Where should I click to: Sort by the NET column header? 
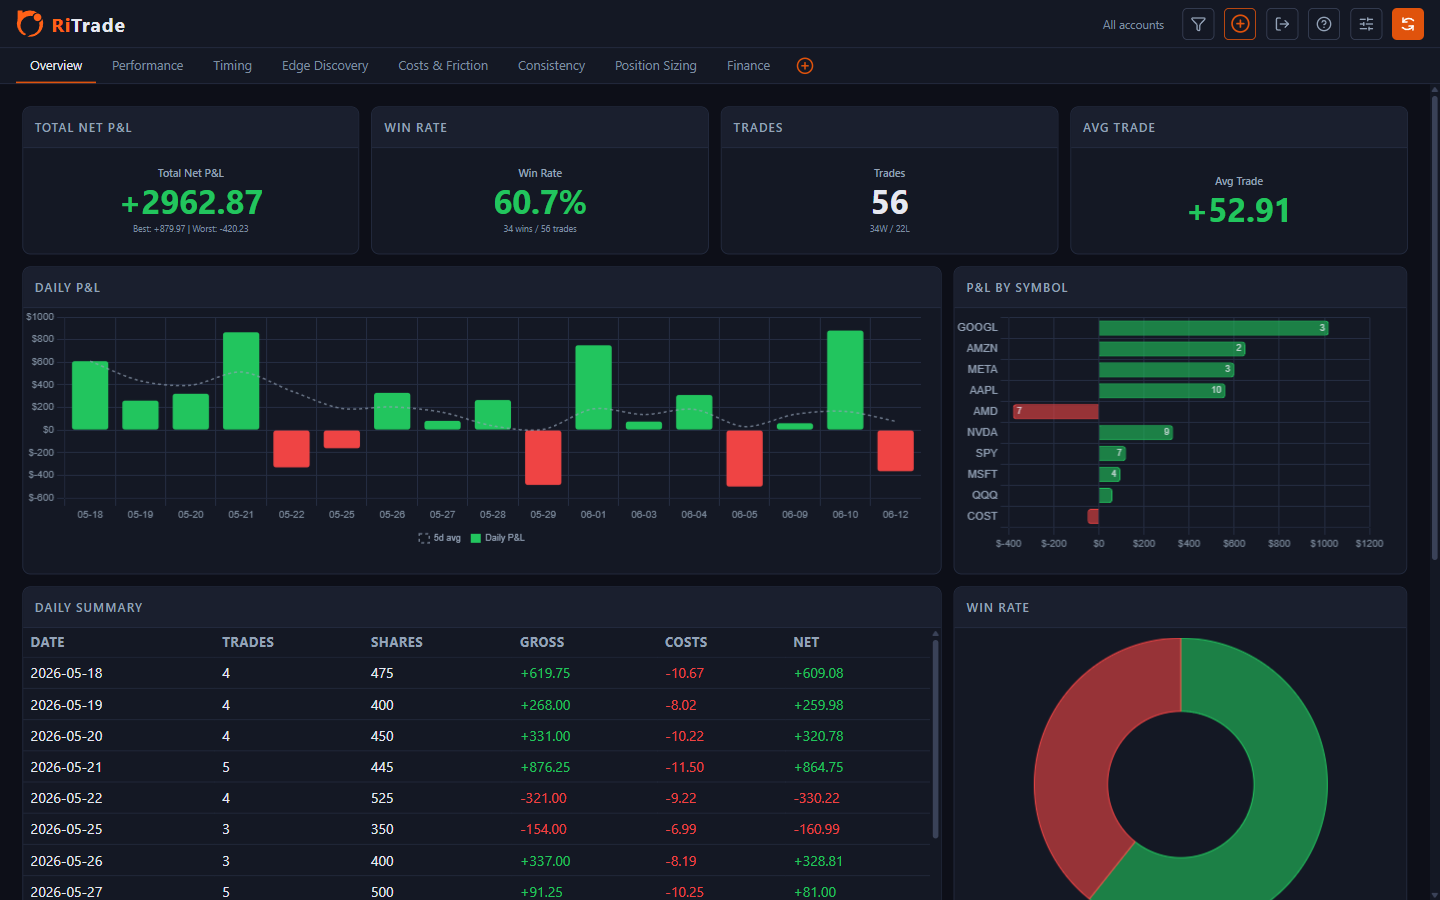tap(806, 642)
